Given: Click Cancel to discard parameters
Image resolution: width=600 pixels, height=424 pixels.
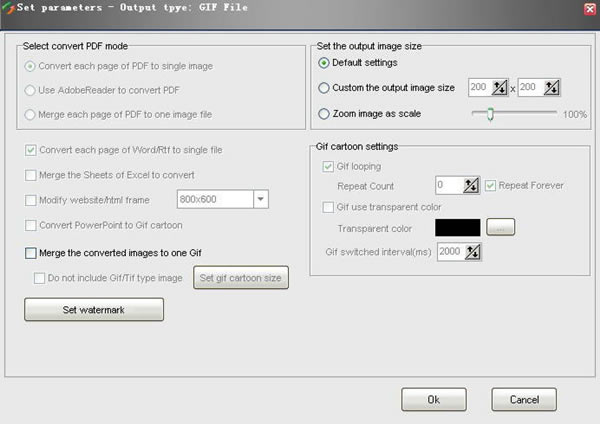Looking at the screenshot, I should tap(524, 400).
